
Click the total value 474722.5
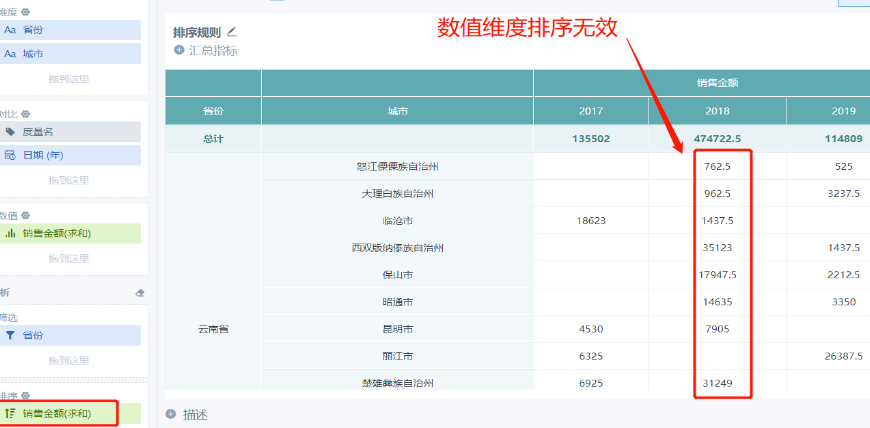(717, 139)
